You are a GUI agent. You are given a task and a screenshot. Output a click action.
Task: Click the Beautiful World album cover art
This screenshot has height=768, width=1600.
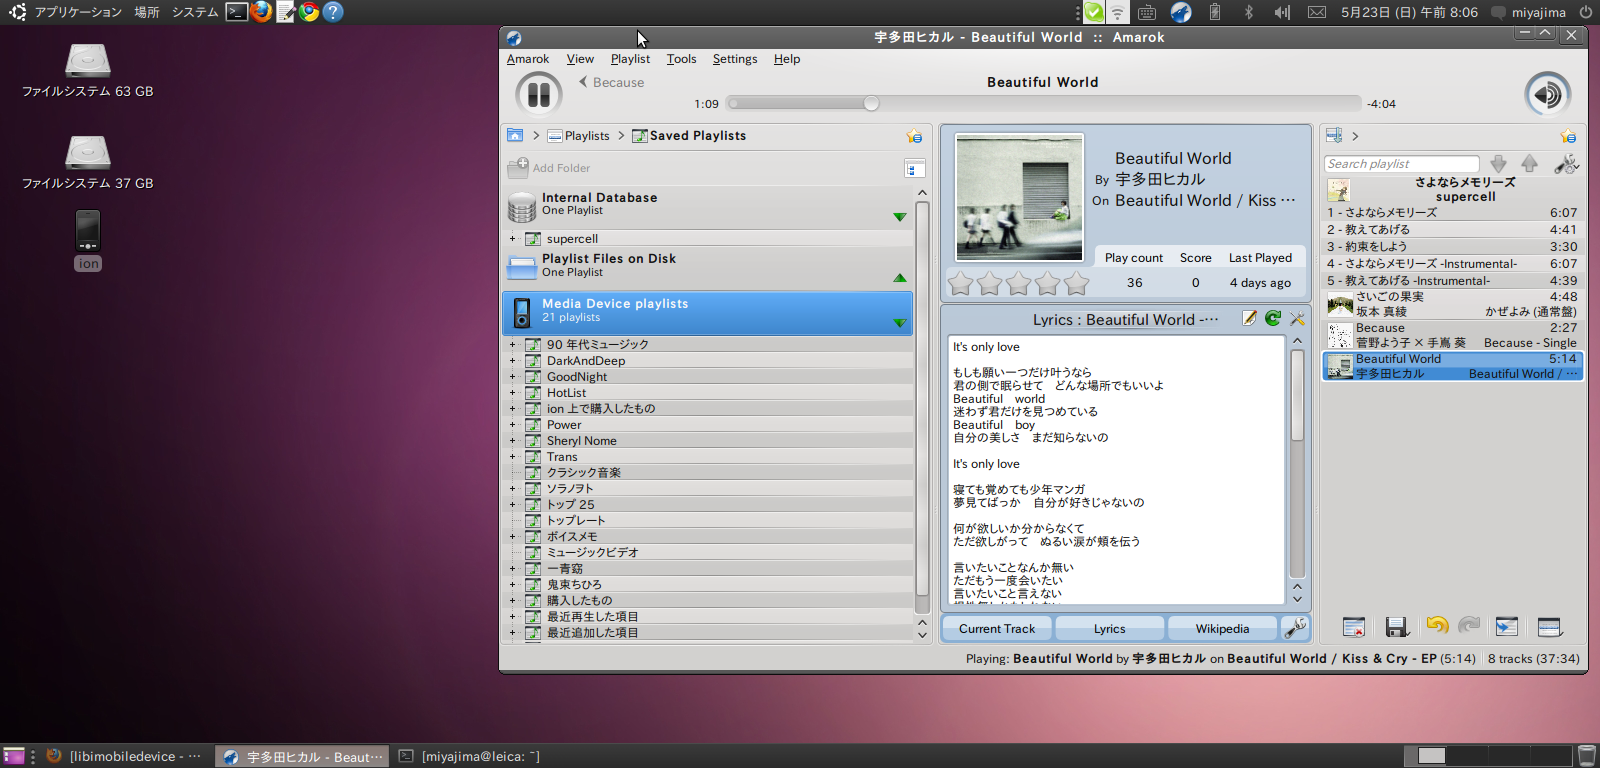[x=1019, y=197]
